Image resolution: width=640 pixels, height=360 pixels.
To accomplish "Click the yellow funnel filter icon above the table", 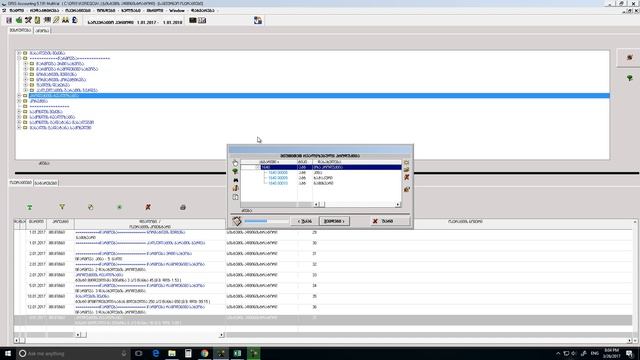I will 62,207.
